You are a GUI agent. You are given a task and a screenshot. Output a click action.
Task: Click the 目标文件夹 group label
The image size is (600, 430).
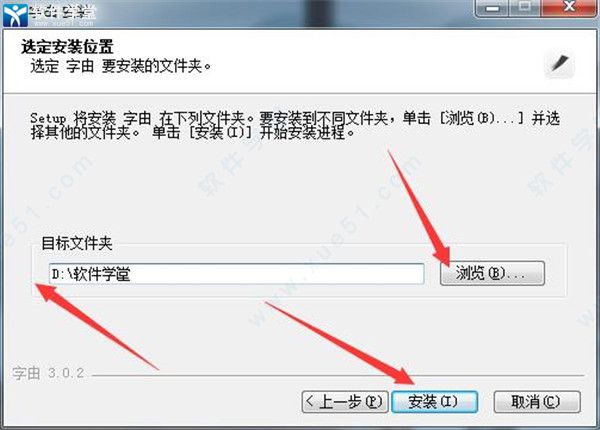[77, 243]
